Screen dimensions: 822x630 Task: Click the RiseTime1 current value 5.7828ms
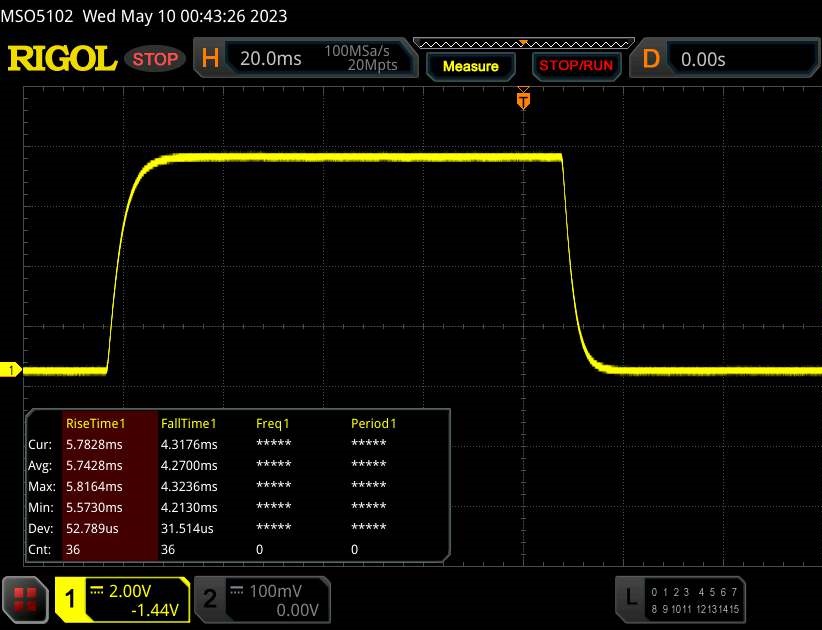[x=94, y=444]
